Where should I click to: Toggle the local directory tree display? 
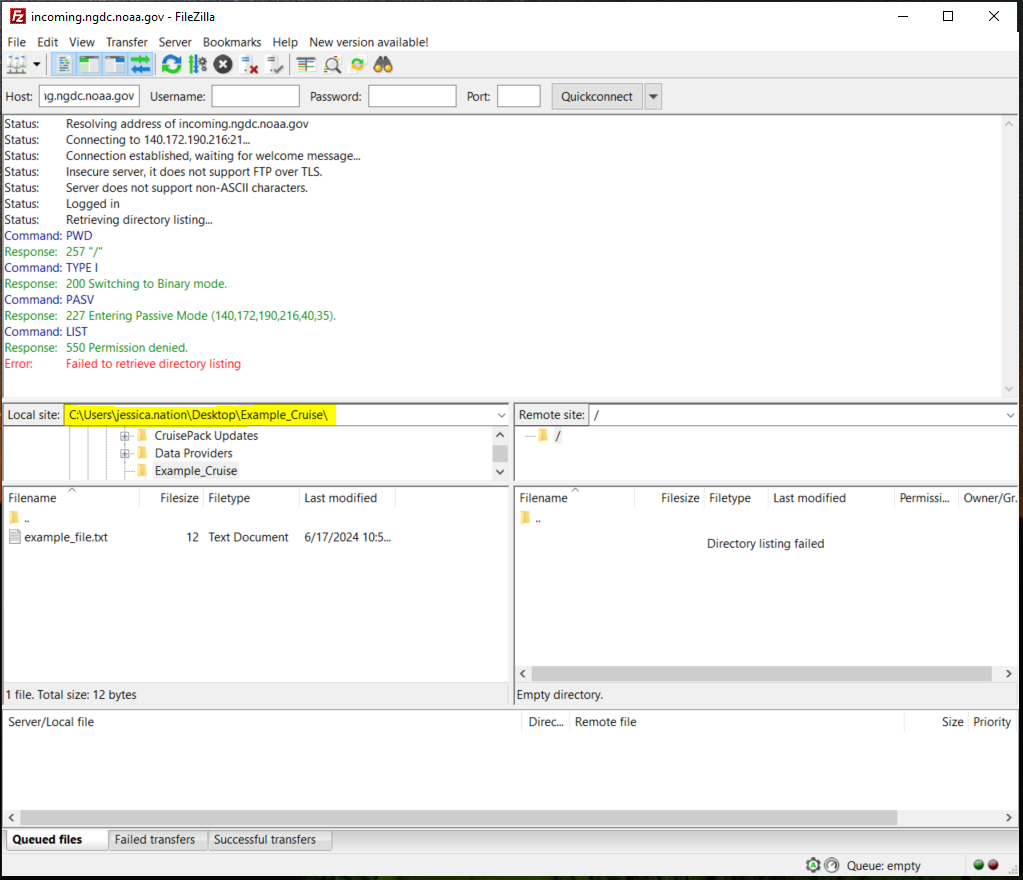coord(89,65)
